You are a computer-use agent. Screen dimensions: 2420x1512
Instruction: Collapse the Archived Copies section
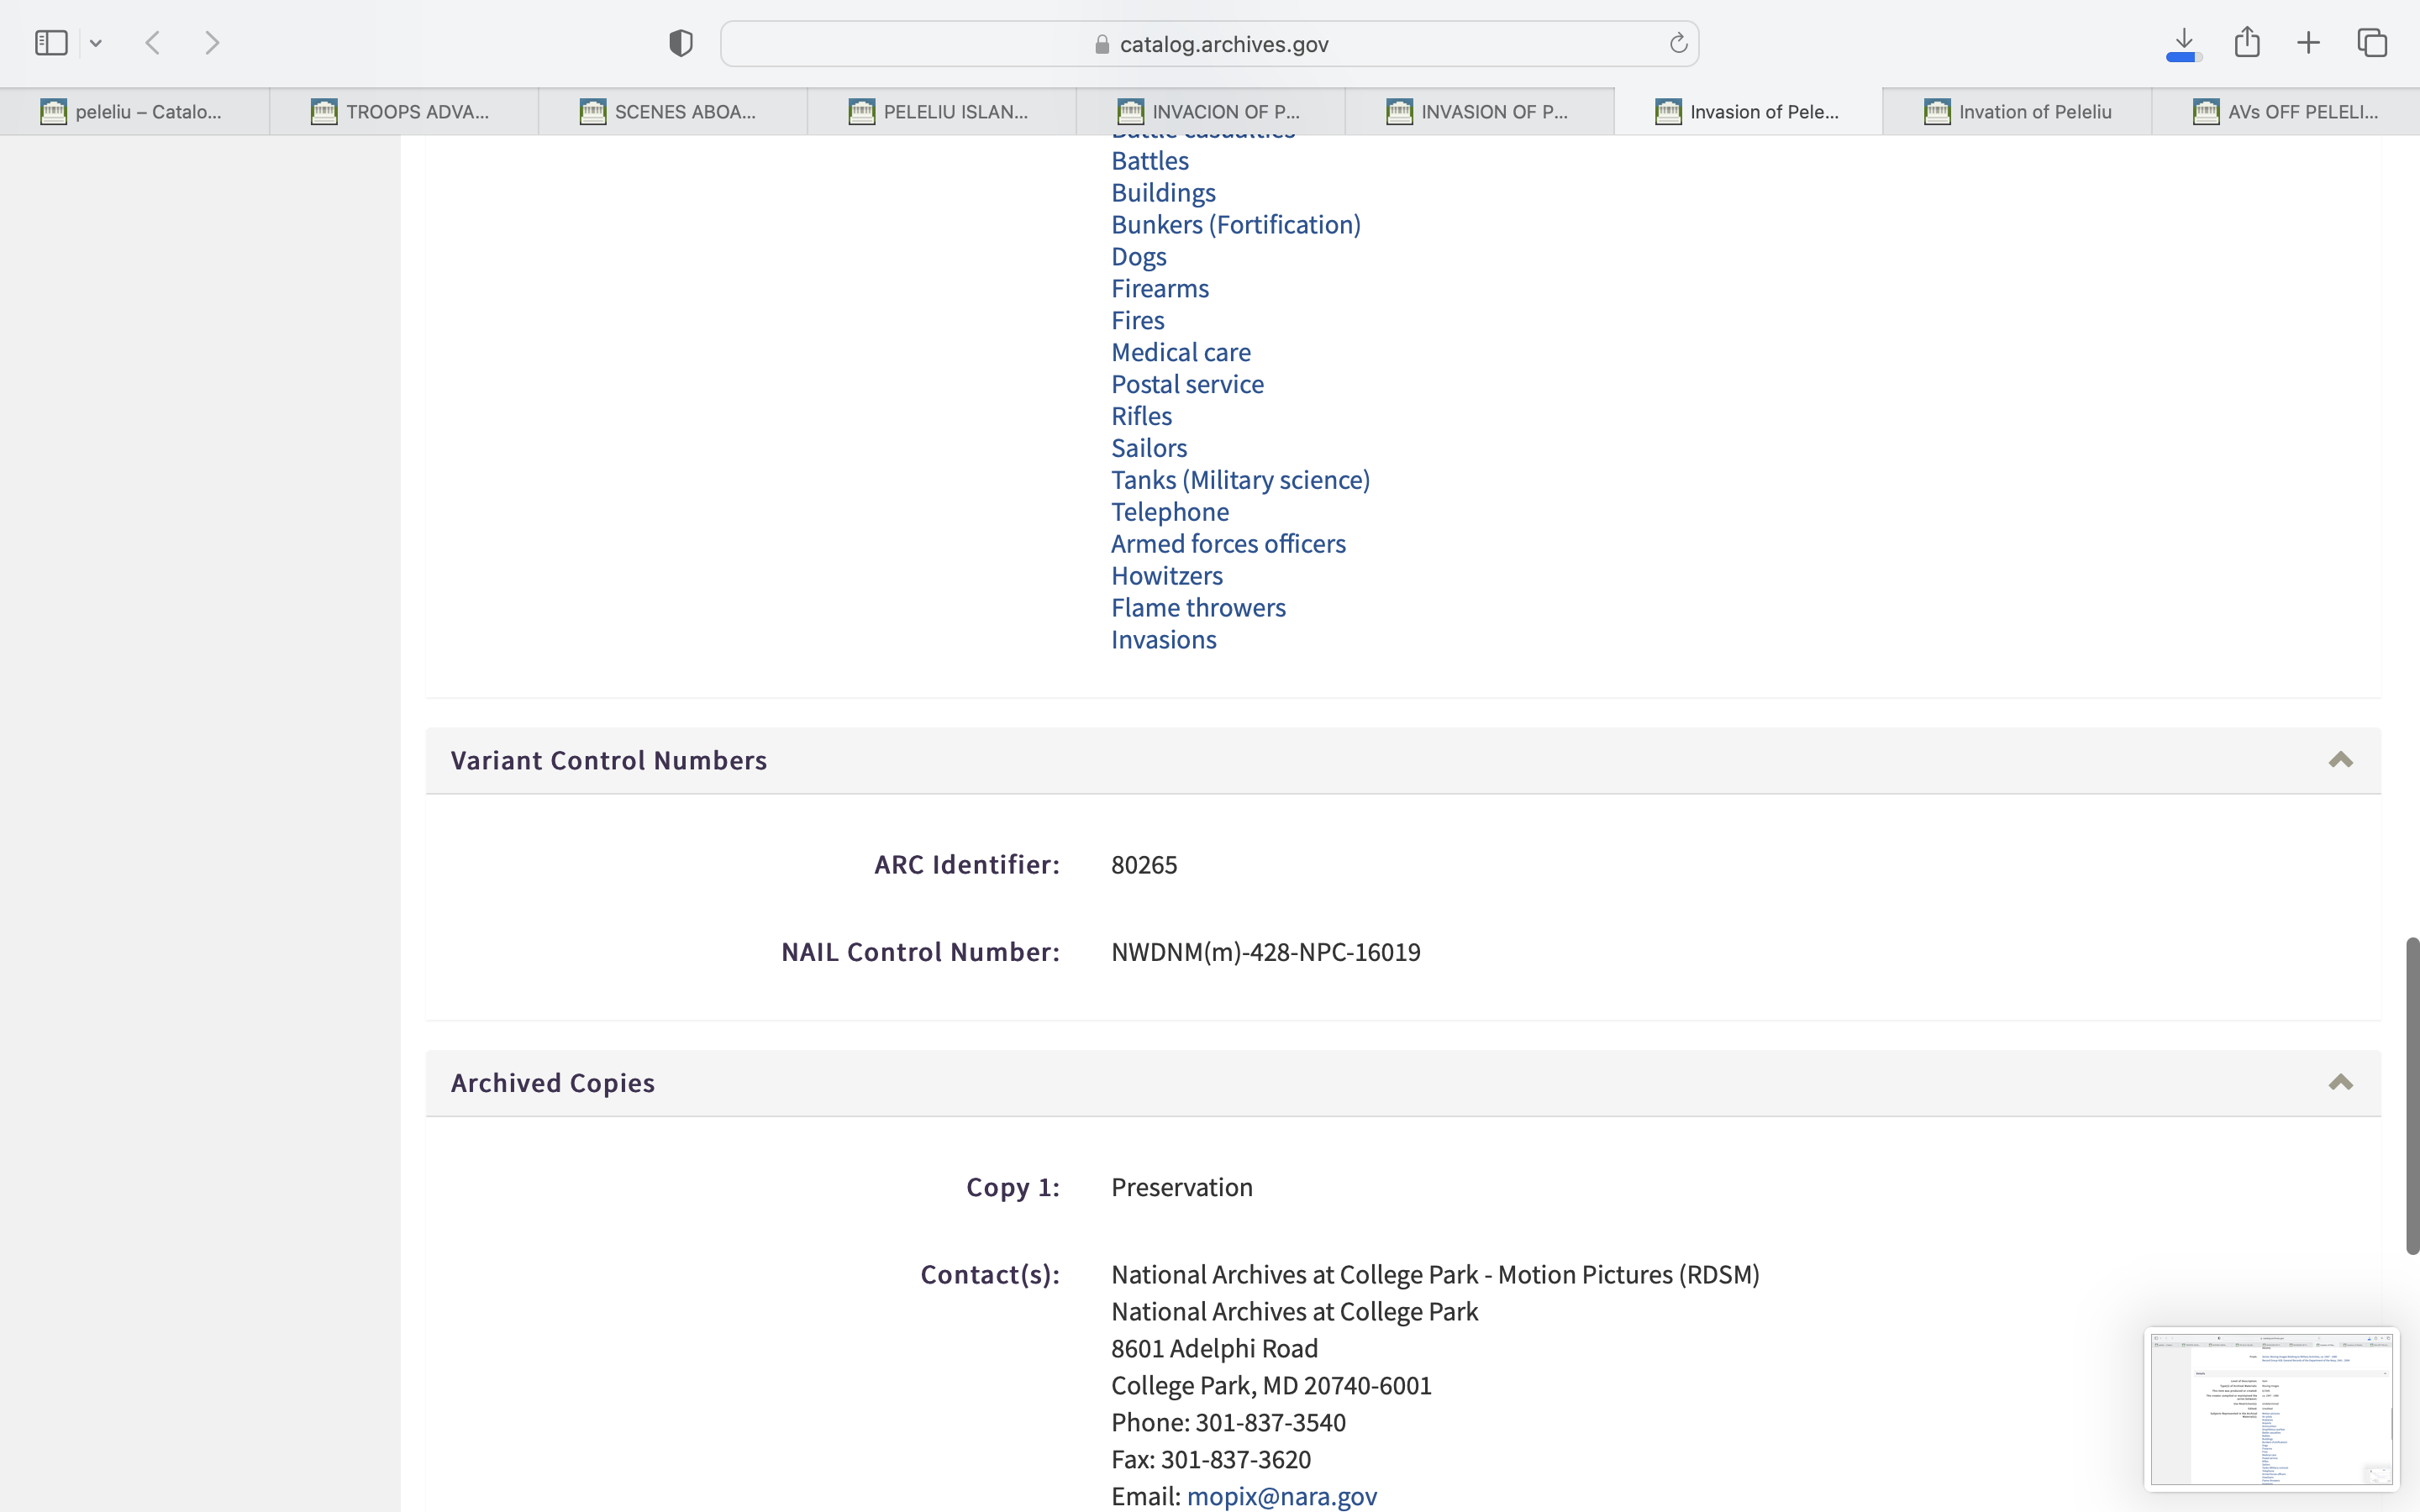tap(2340, 1083)
